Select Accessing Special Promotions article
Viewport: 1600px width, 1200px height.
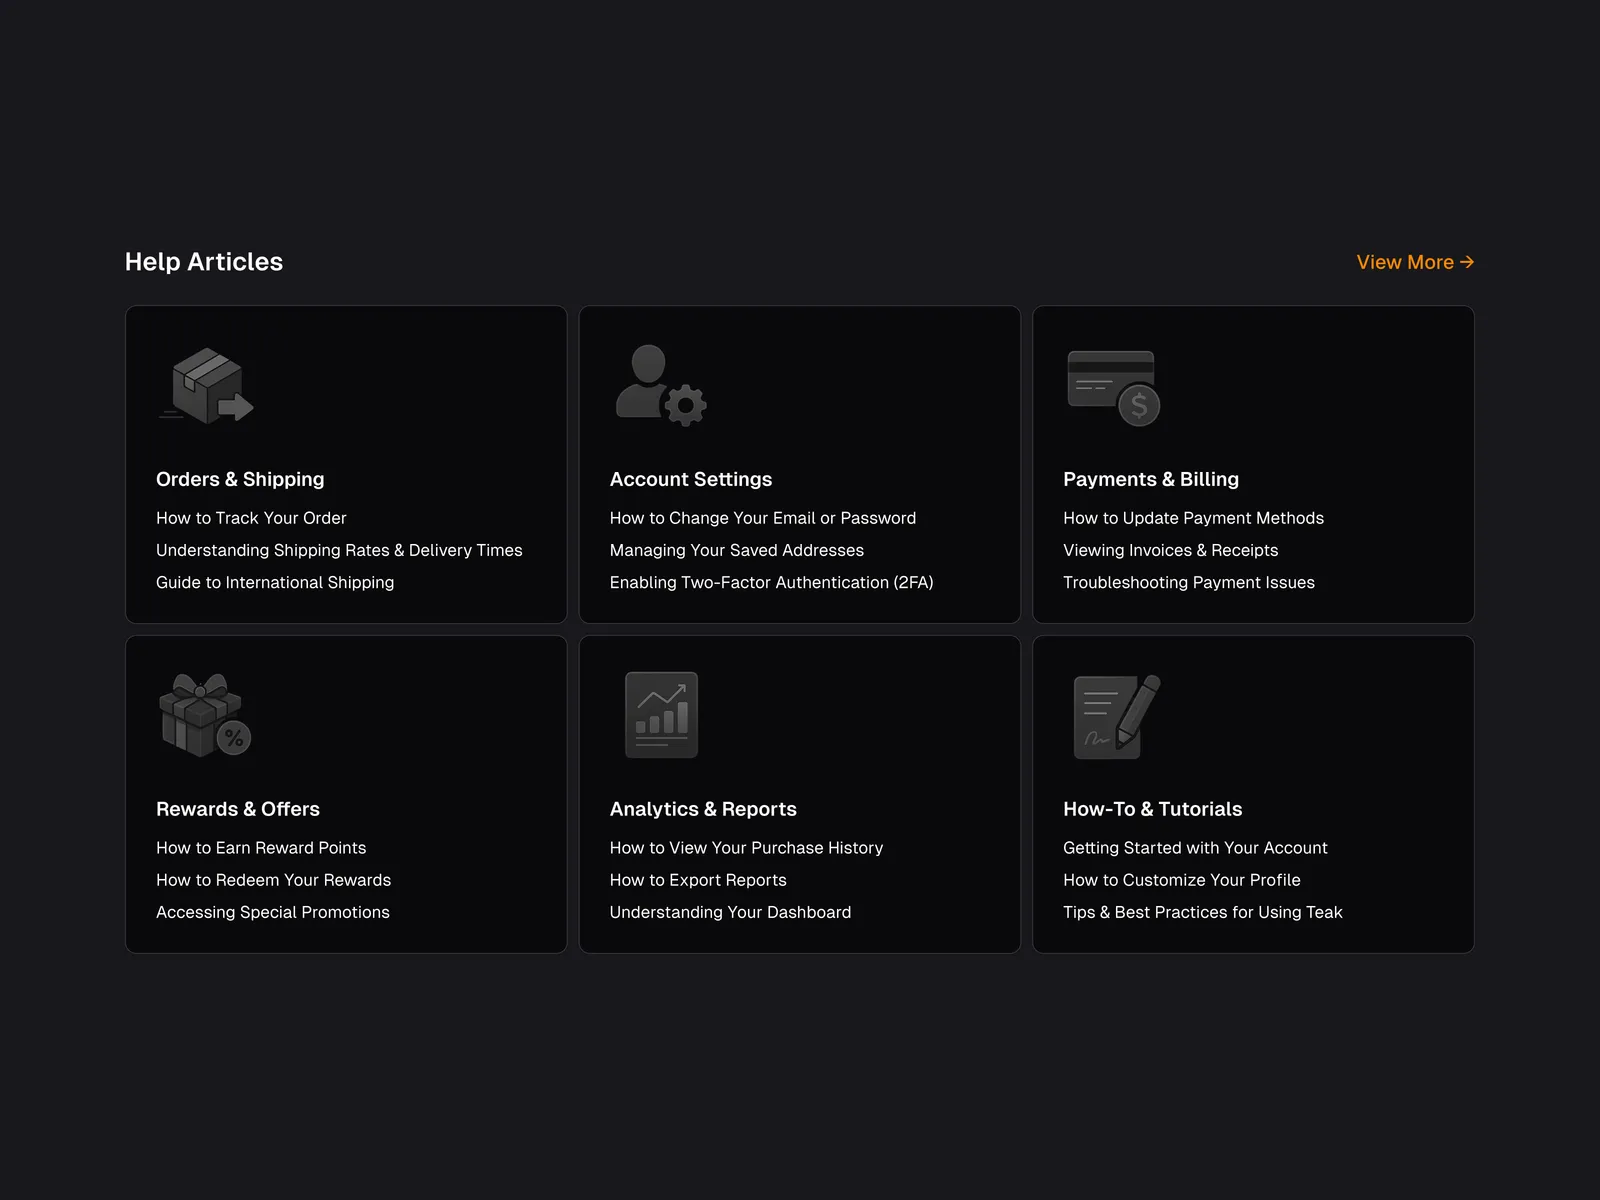point(273,912)
